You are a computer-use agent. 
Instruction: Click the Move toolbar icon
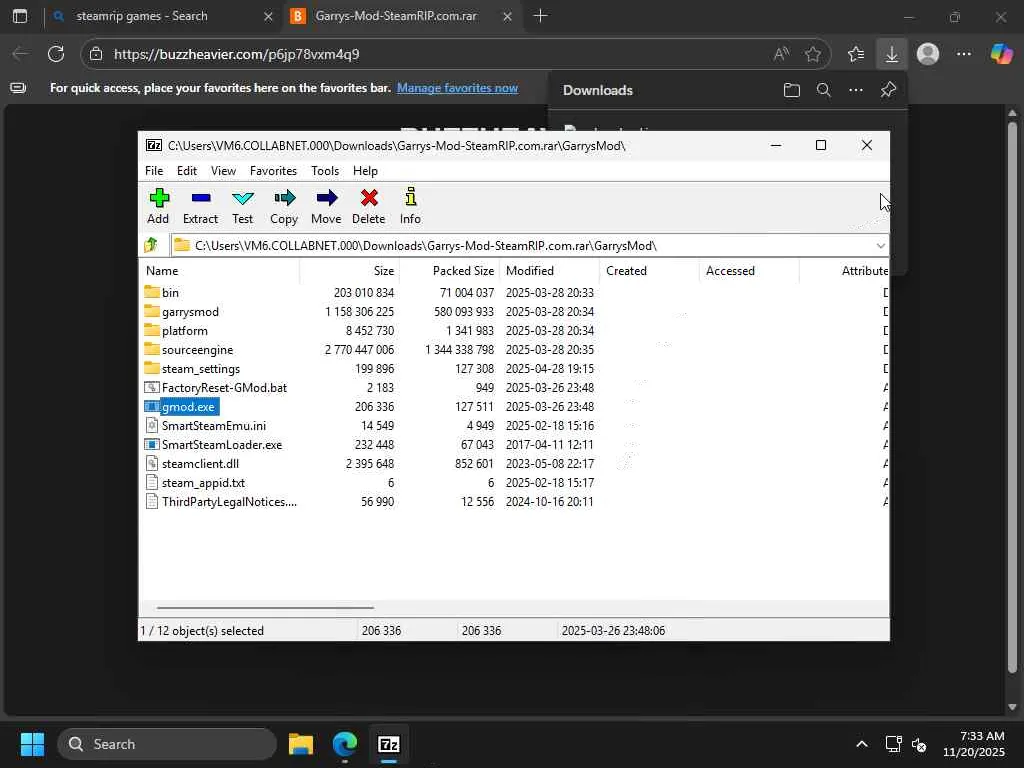[327, 198]
